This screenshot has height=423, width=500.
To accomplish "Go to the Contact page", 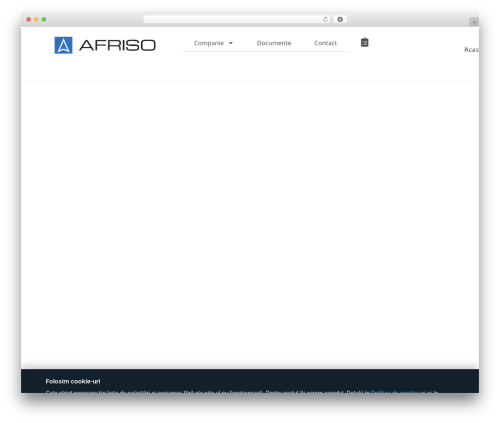I will click(x=325, y=43).
